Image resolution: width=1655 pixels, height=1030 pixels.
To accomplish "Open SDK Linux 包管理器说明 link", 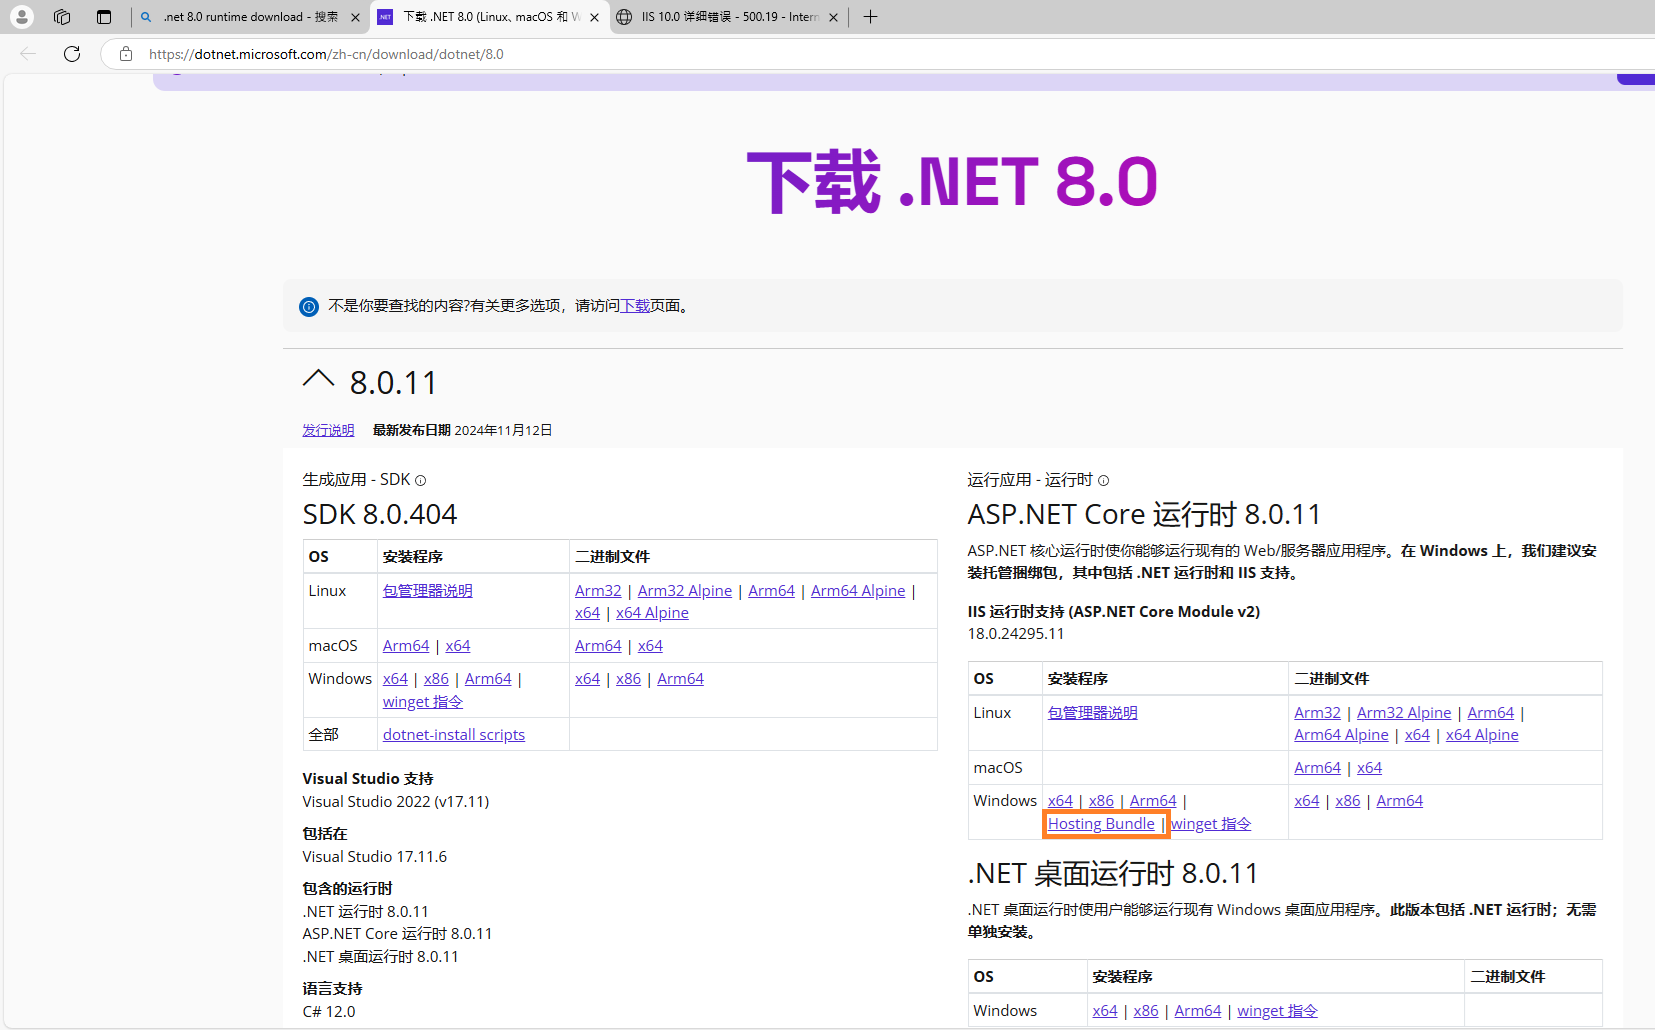I will coord(427,591).
